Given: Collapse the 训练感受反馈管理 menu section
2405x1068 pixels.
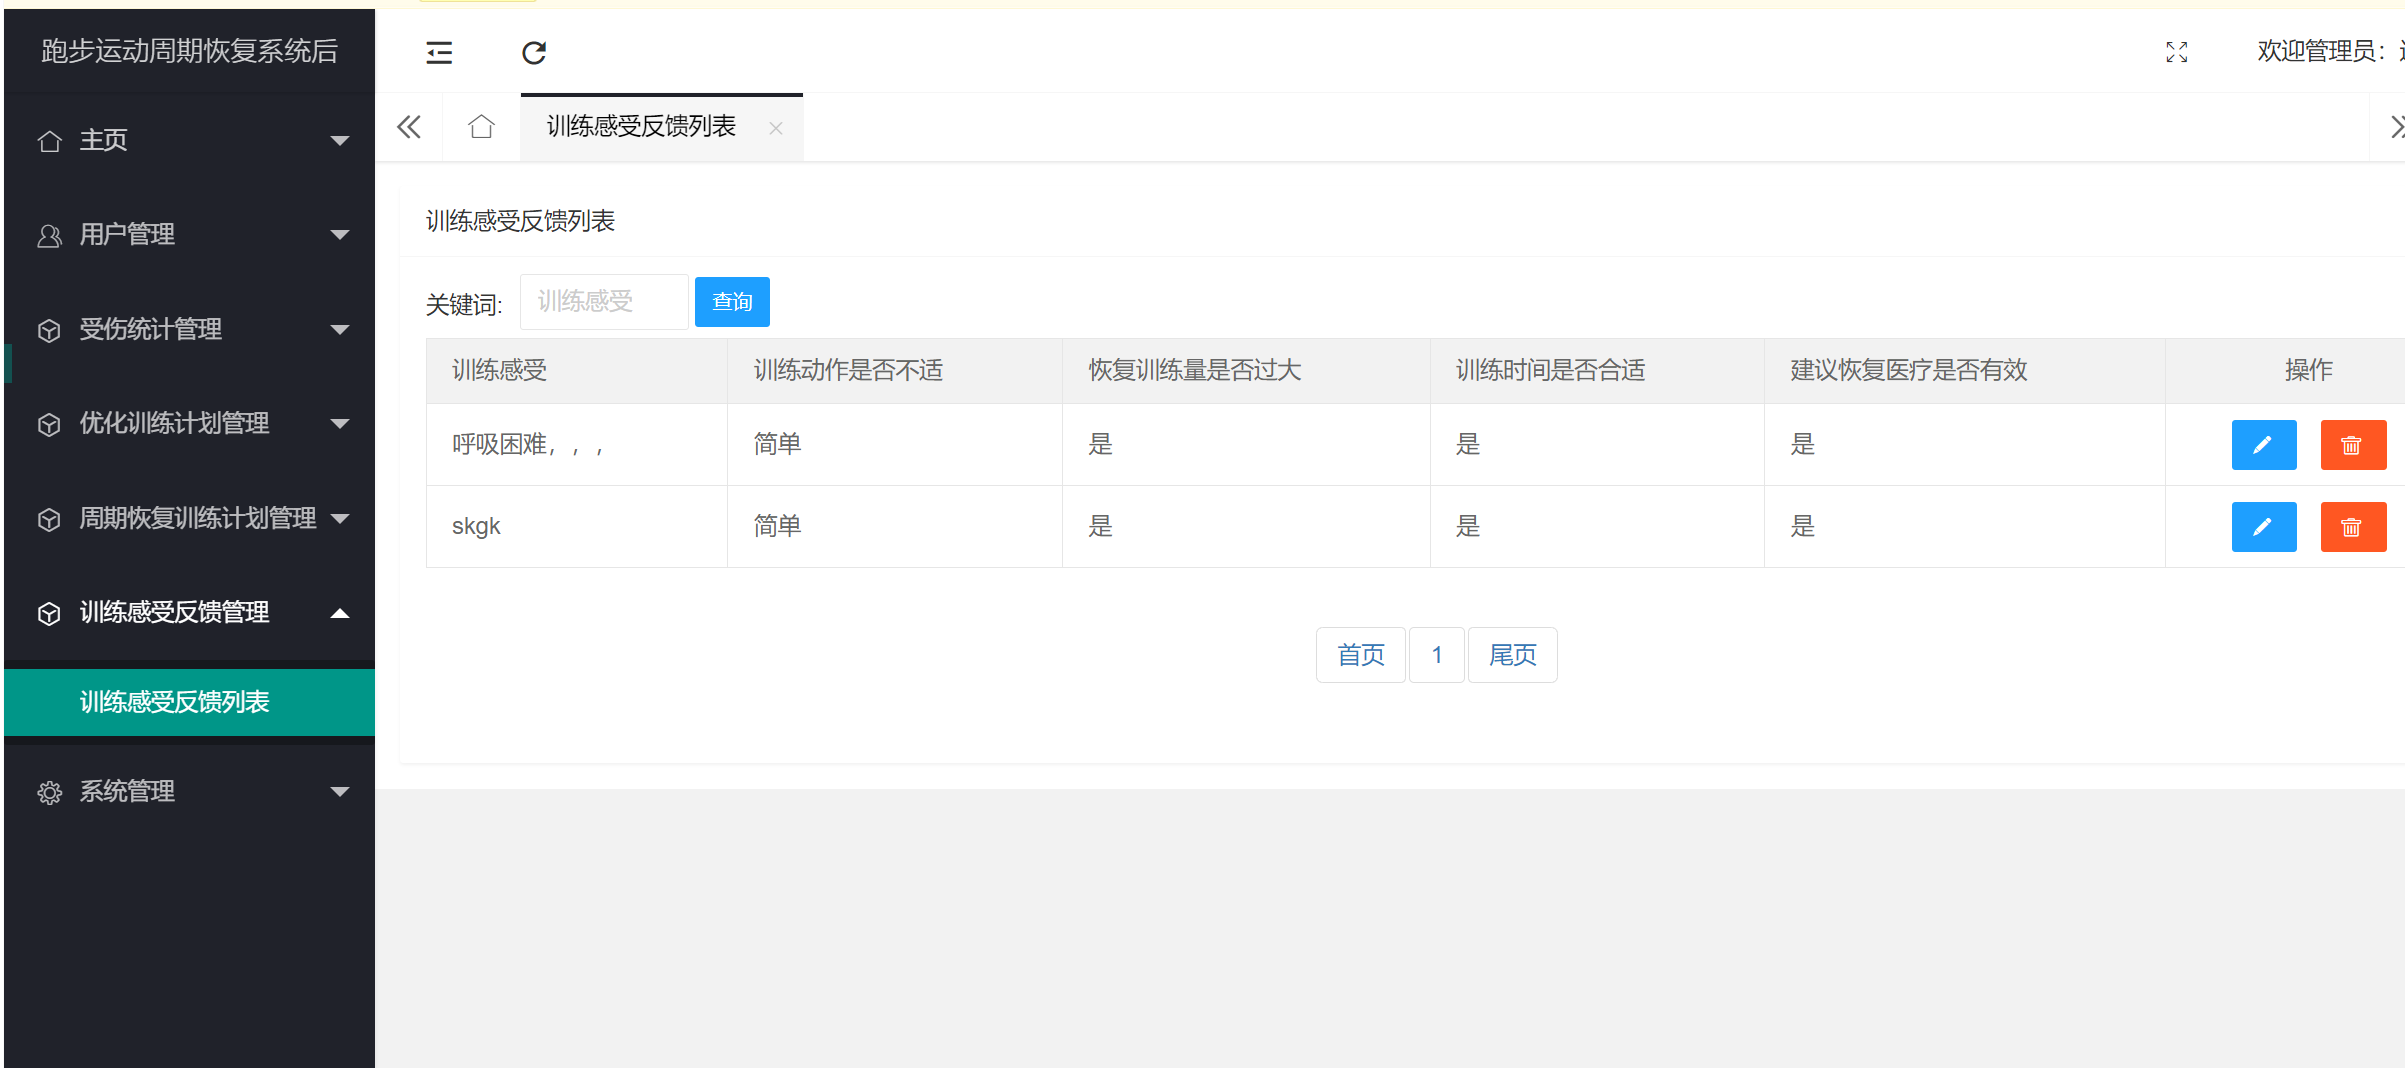Looking at the screenshot, I should point(175,612).
